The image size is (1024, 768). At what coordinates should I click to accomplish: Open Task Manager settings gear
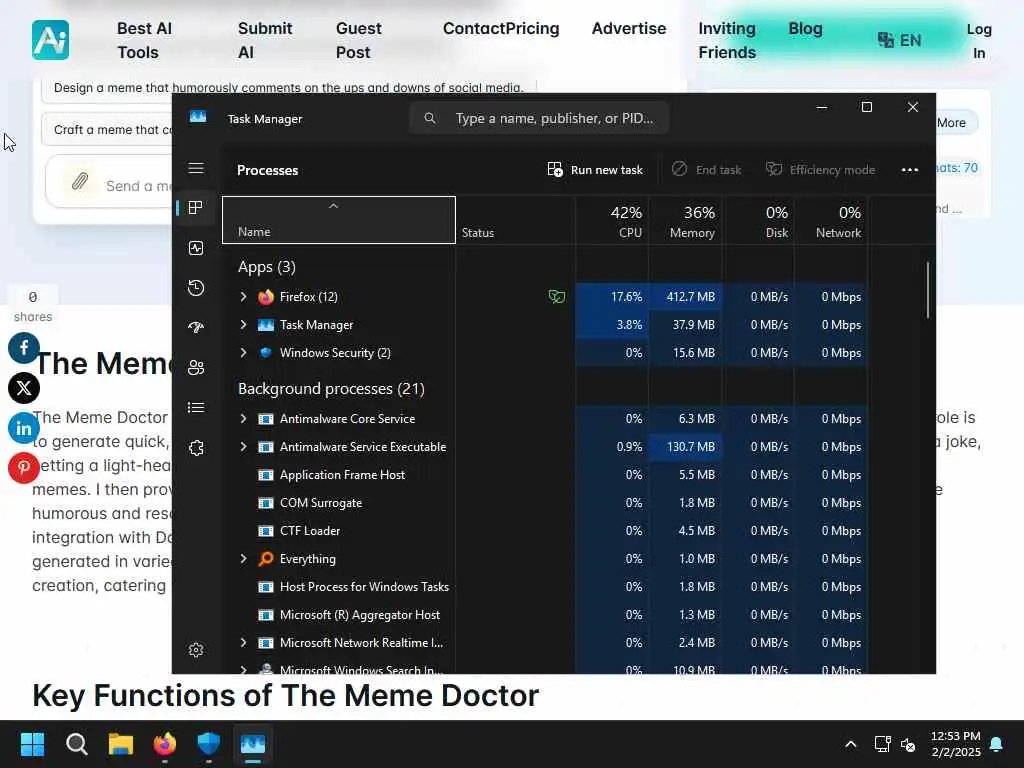[x=196, y=650]
